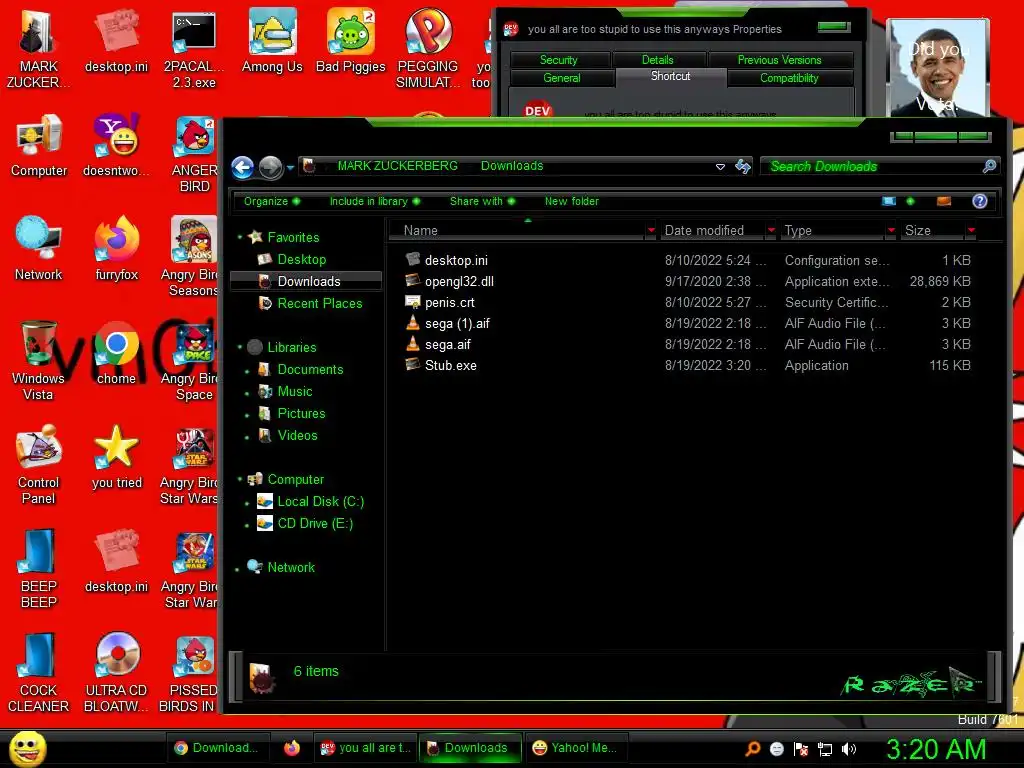The image size is (1024, 768).
Task: Open the Share with dropdown
Action: [483, 201]
